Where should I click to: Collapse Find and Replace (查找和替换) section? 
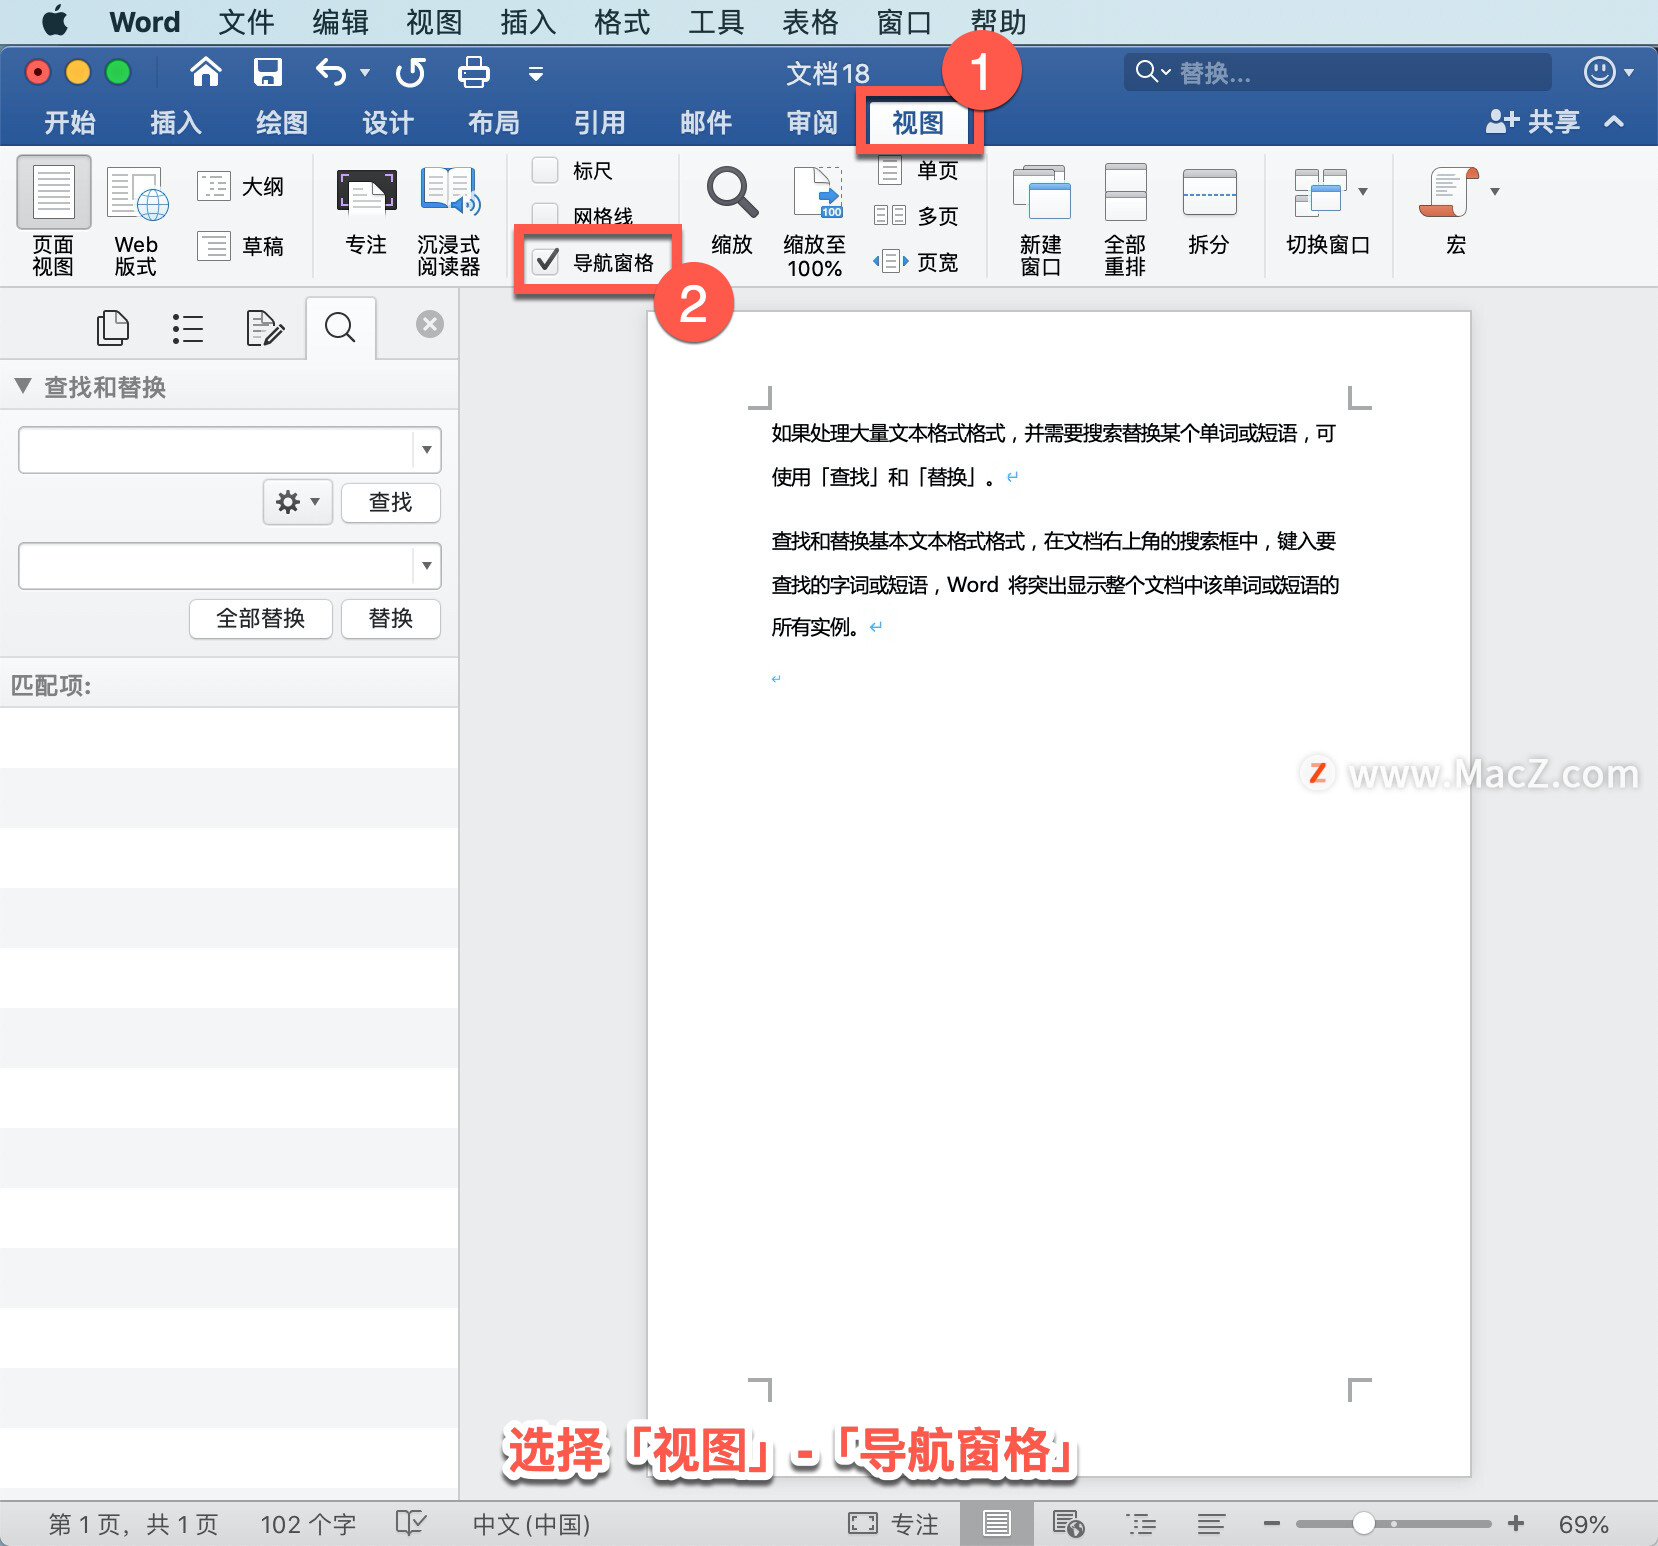(x=23, y=386)
